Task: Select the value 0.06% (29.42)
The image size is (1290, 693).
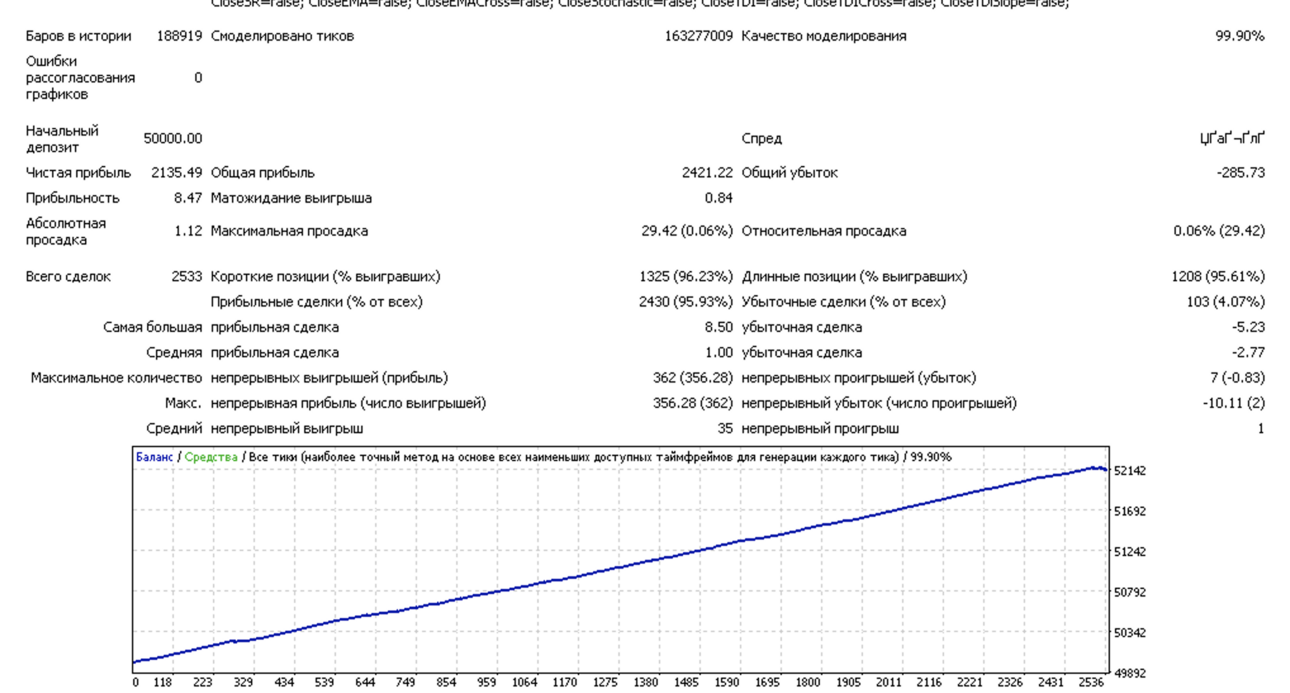Action: click(x=1219, y=231)
